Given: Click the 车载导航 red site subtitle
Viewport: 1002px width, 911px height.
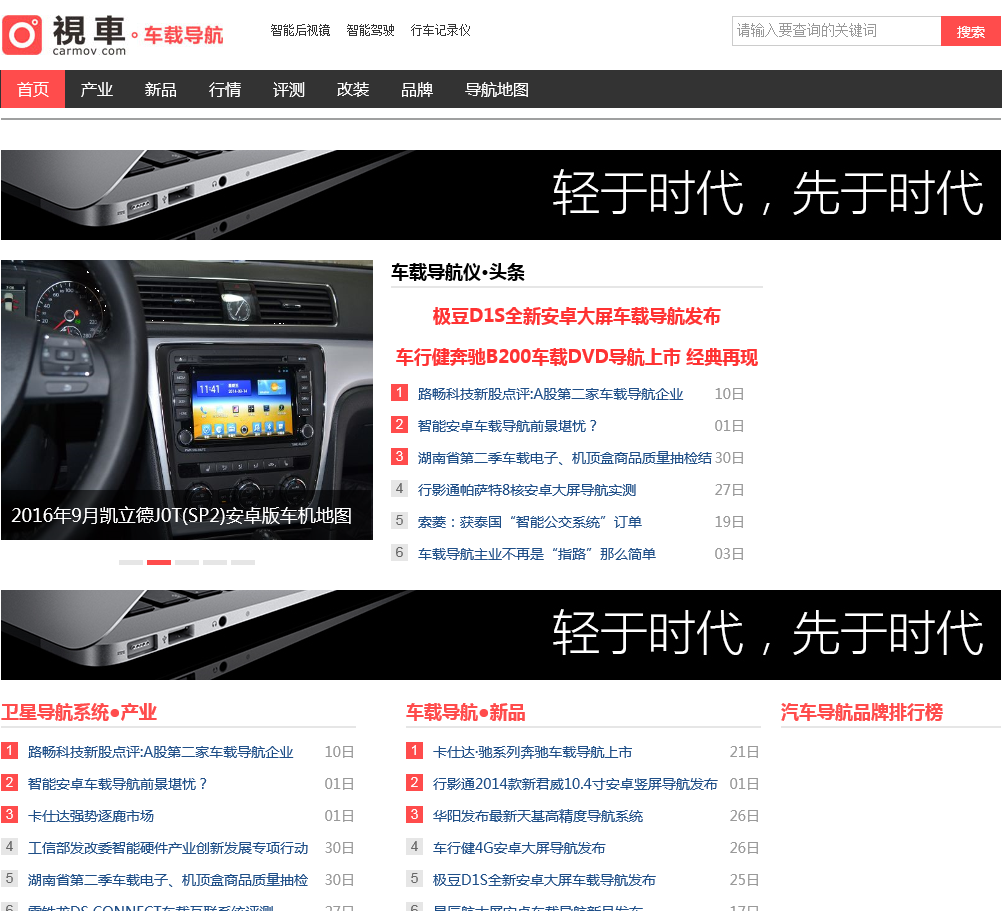Looking at the screenshot, I should [183, 34].
